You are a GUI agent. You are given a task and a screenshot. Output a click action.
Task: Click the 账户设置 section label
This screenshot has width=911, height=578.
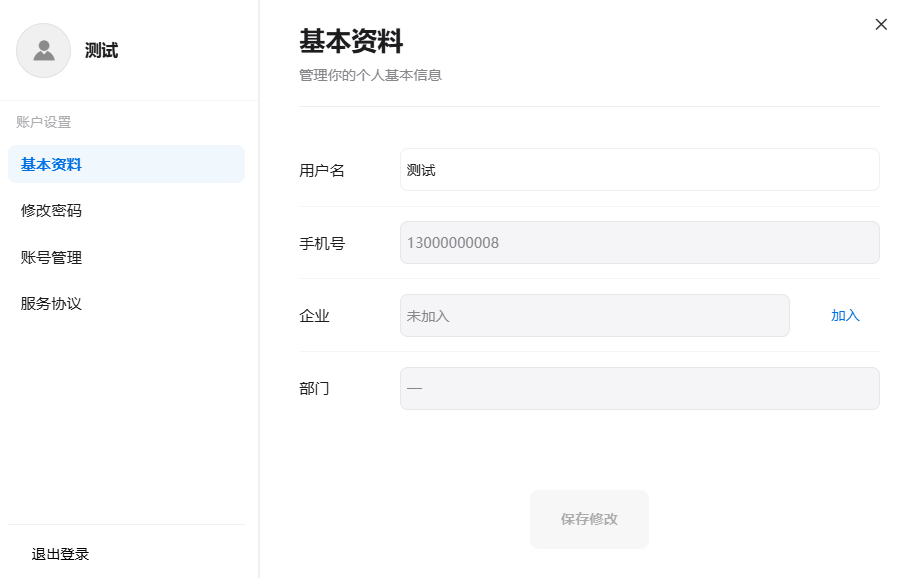(x=44, y=122)
